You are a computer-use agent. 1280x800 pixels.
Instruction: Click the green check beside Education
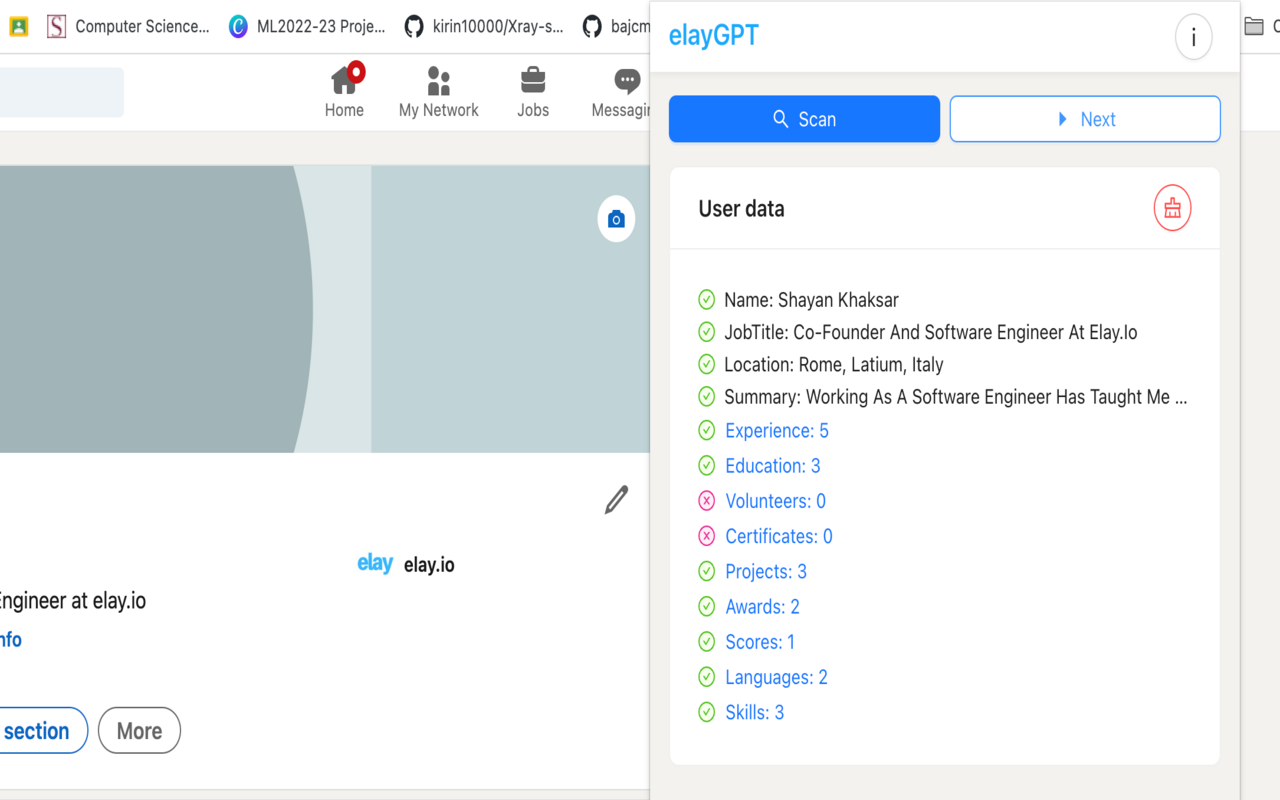[x=706, y=465]
